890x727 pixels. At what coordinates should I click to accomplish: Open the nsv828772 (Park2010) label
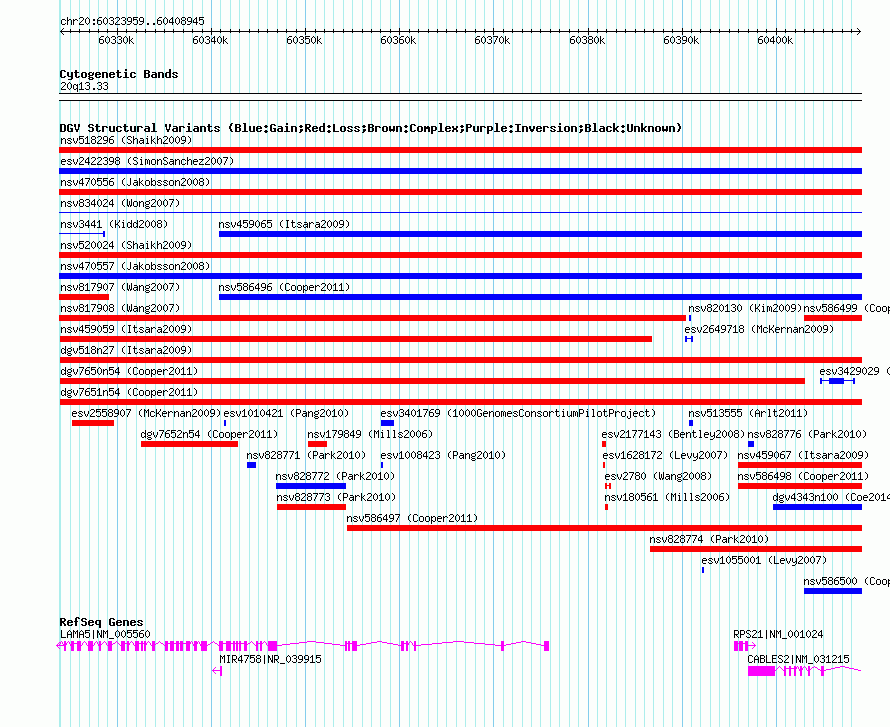(335, 476)
